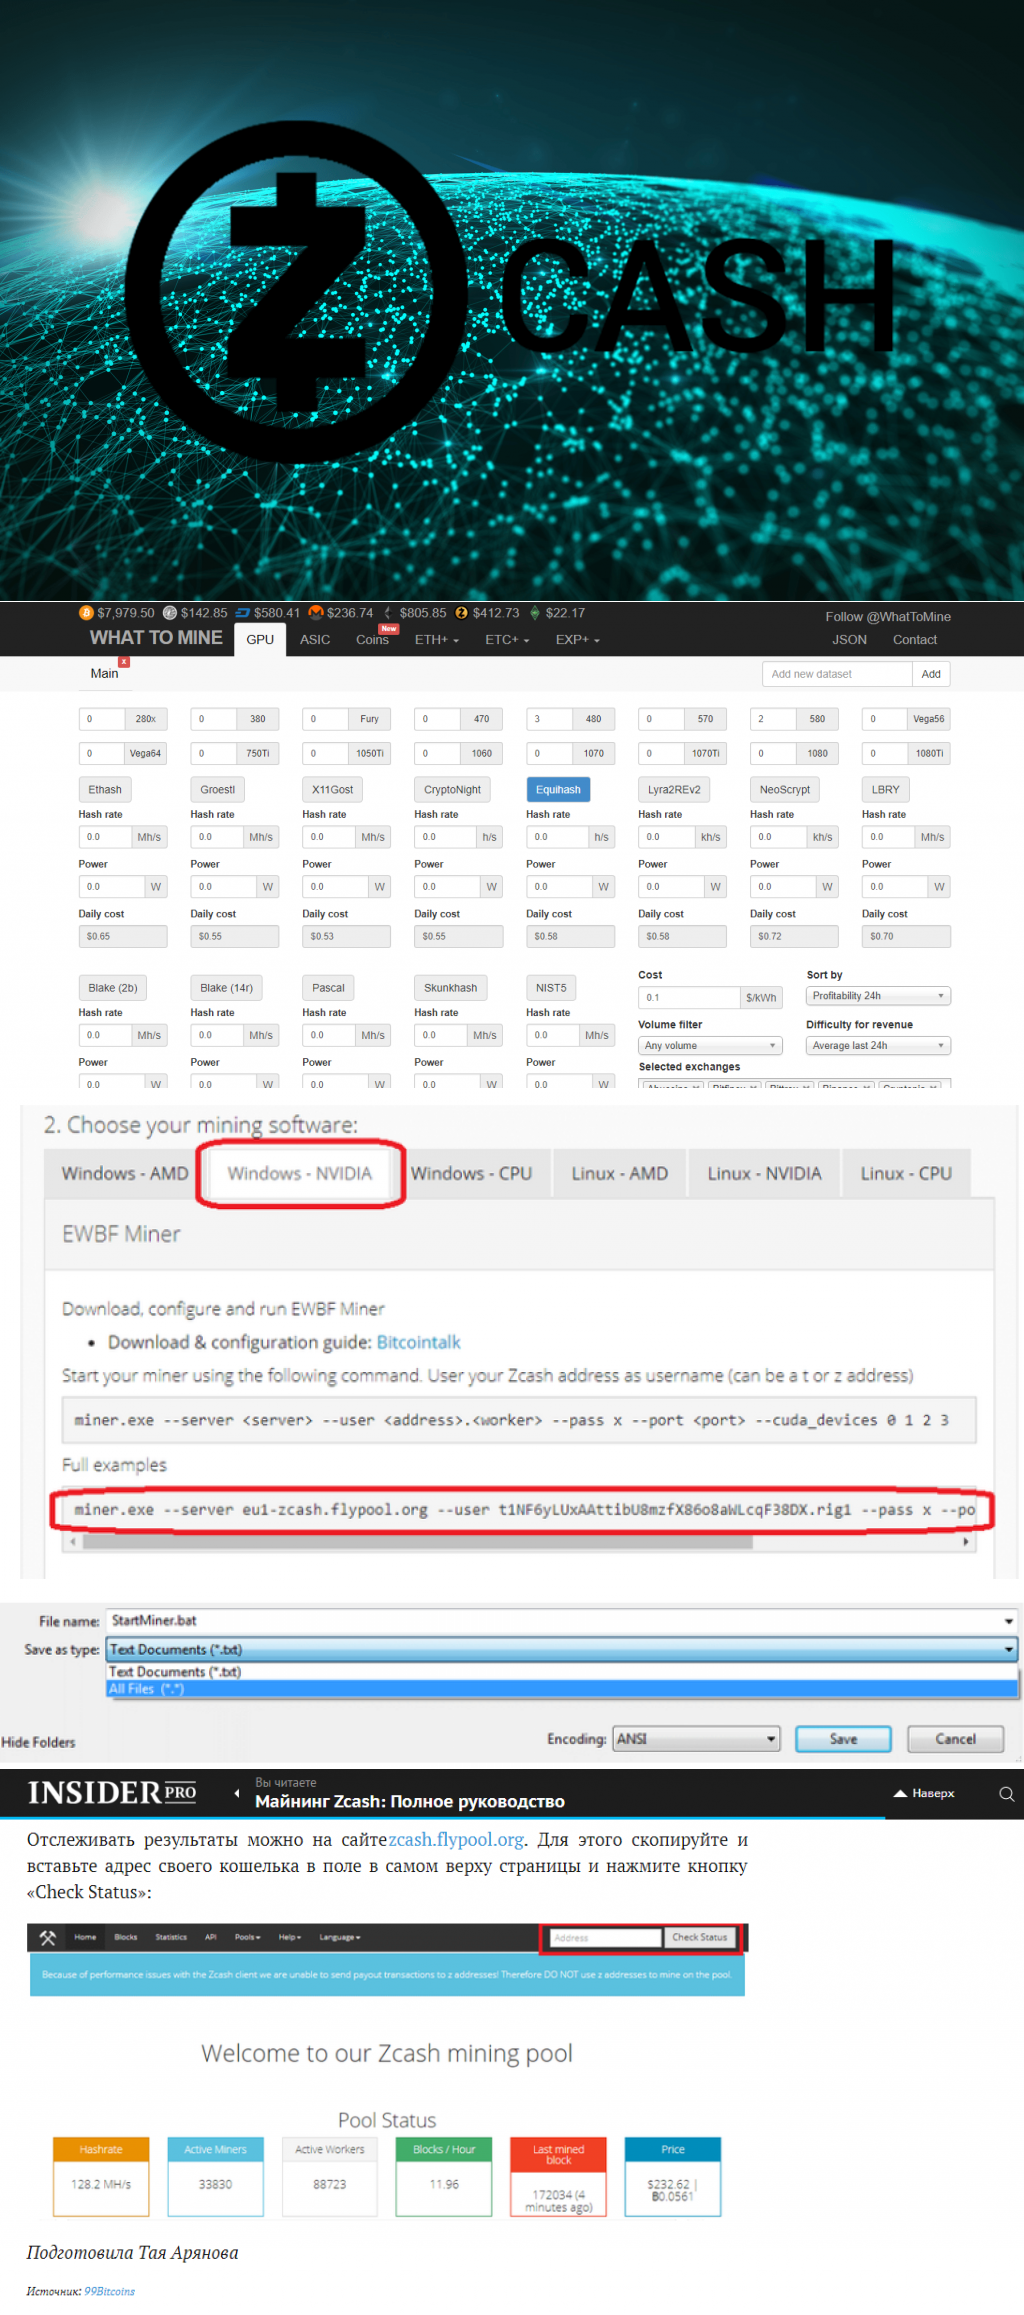
Task: Click the Add new dataset input field
Action: [837, 674]
